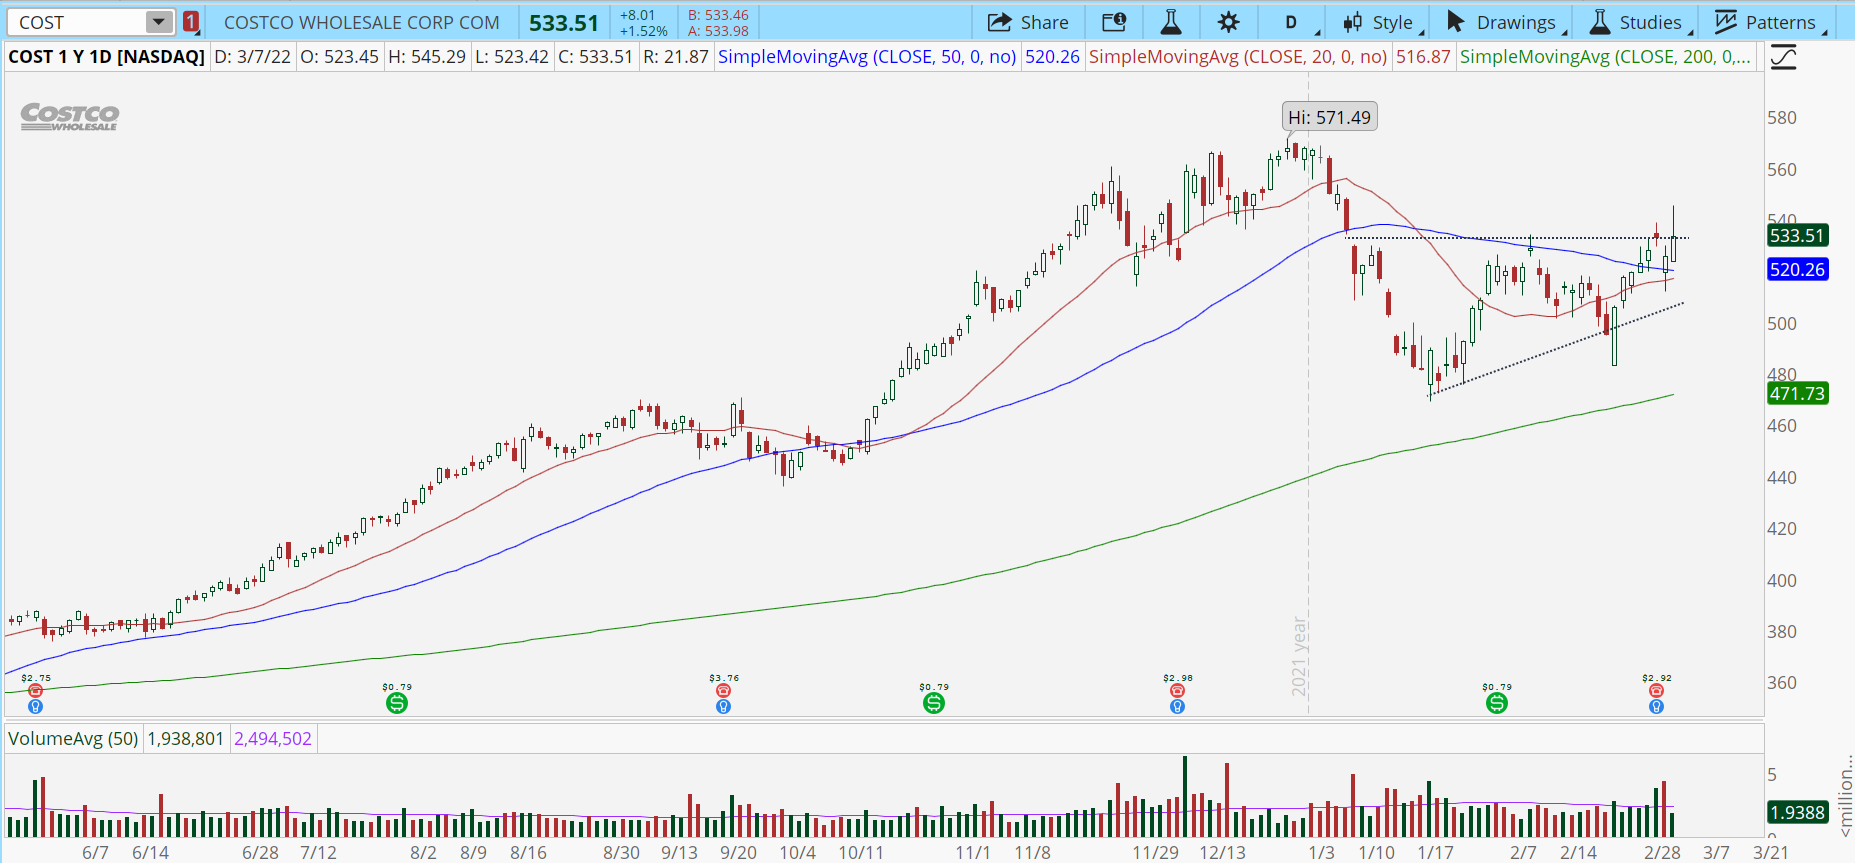Click the green dividend icon above 8/2 date

(397, 703)
